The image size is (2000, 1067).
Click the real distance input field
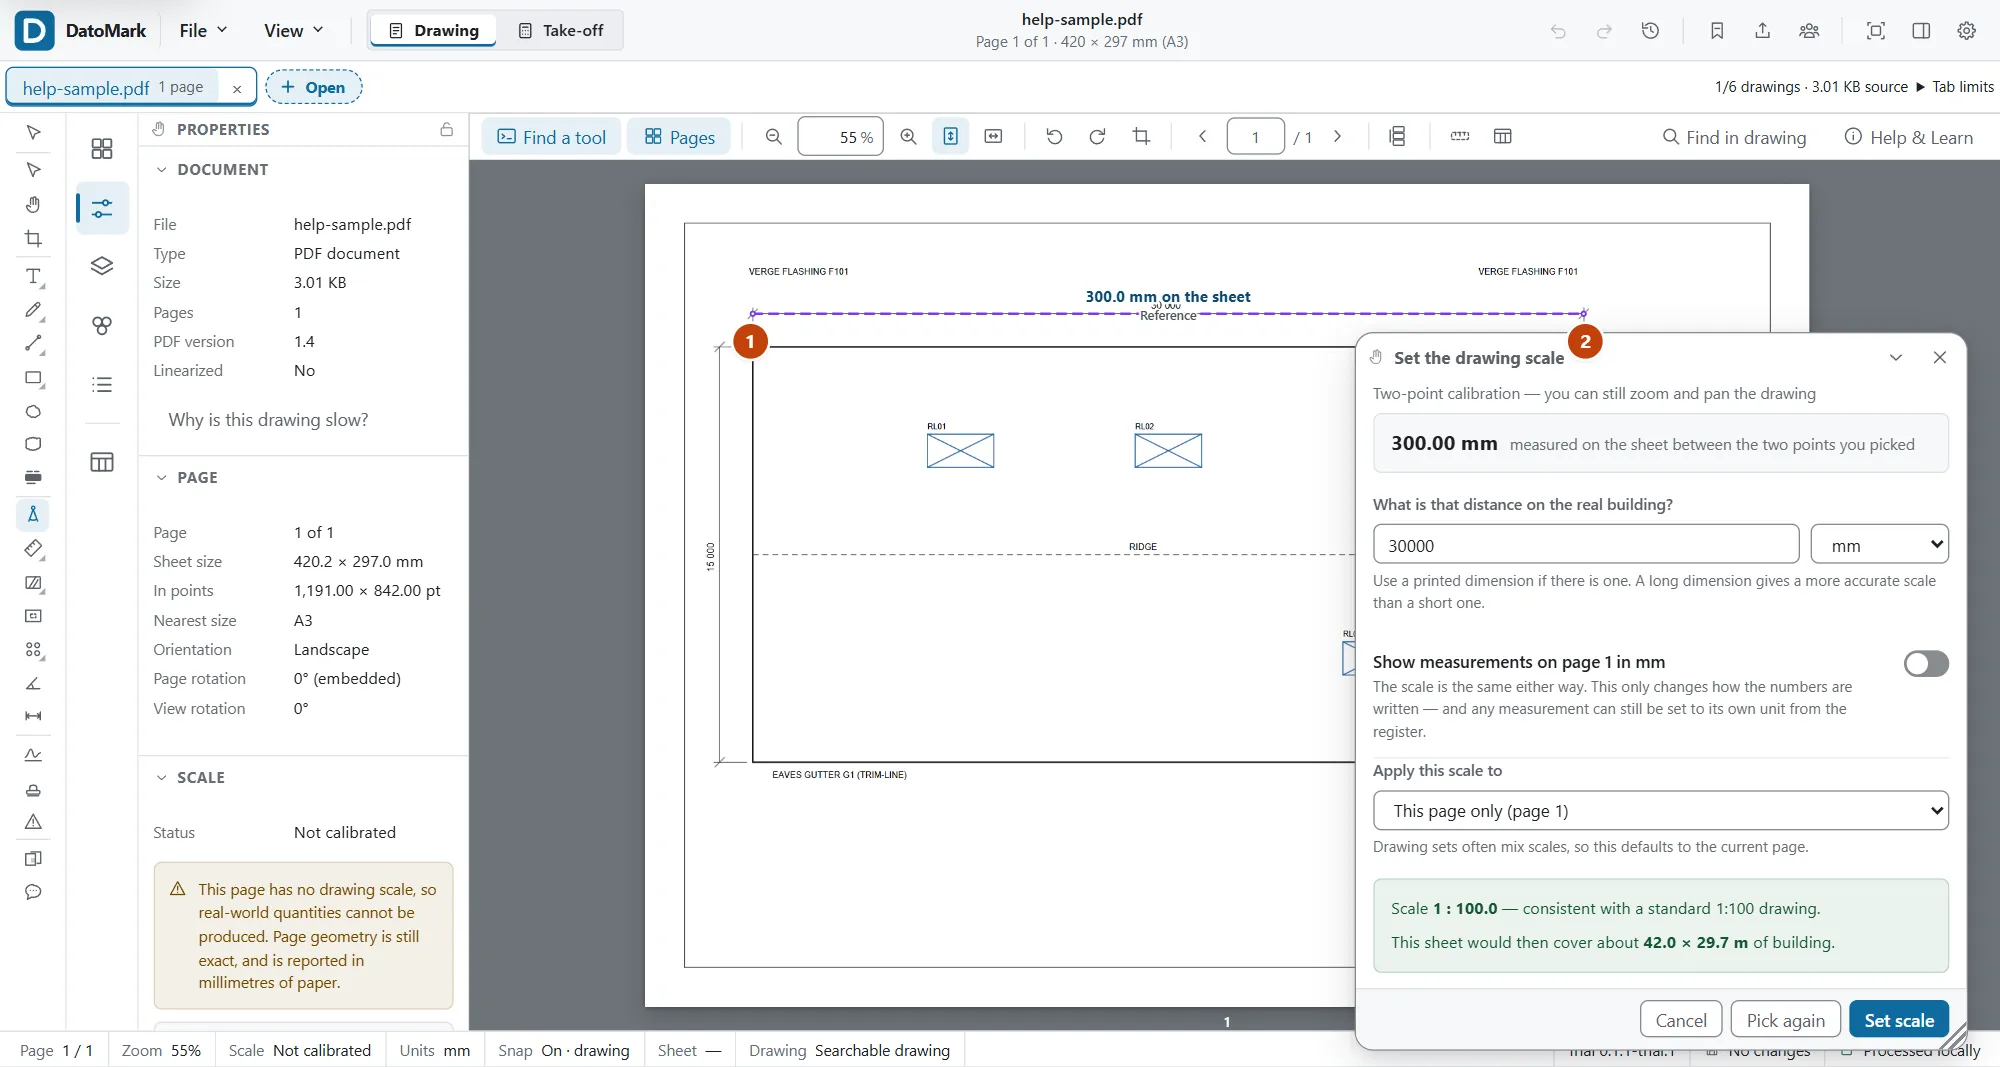pyautogui.click(x=1586, y=545)
